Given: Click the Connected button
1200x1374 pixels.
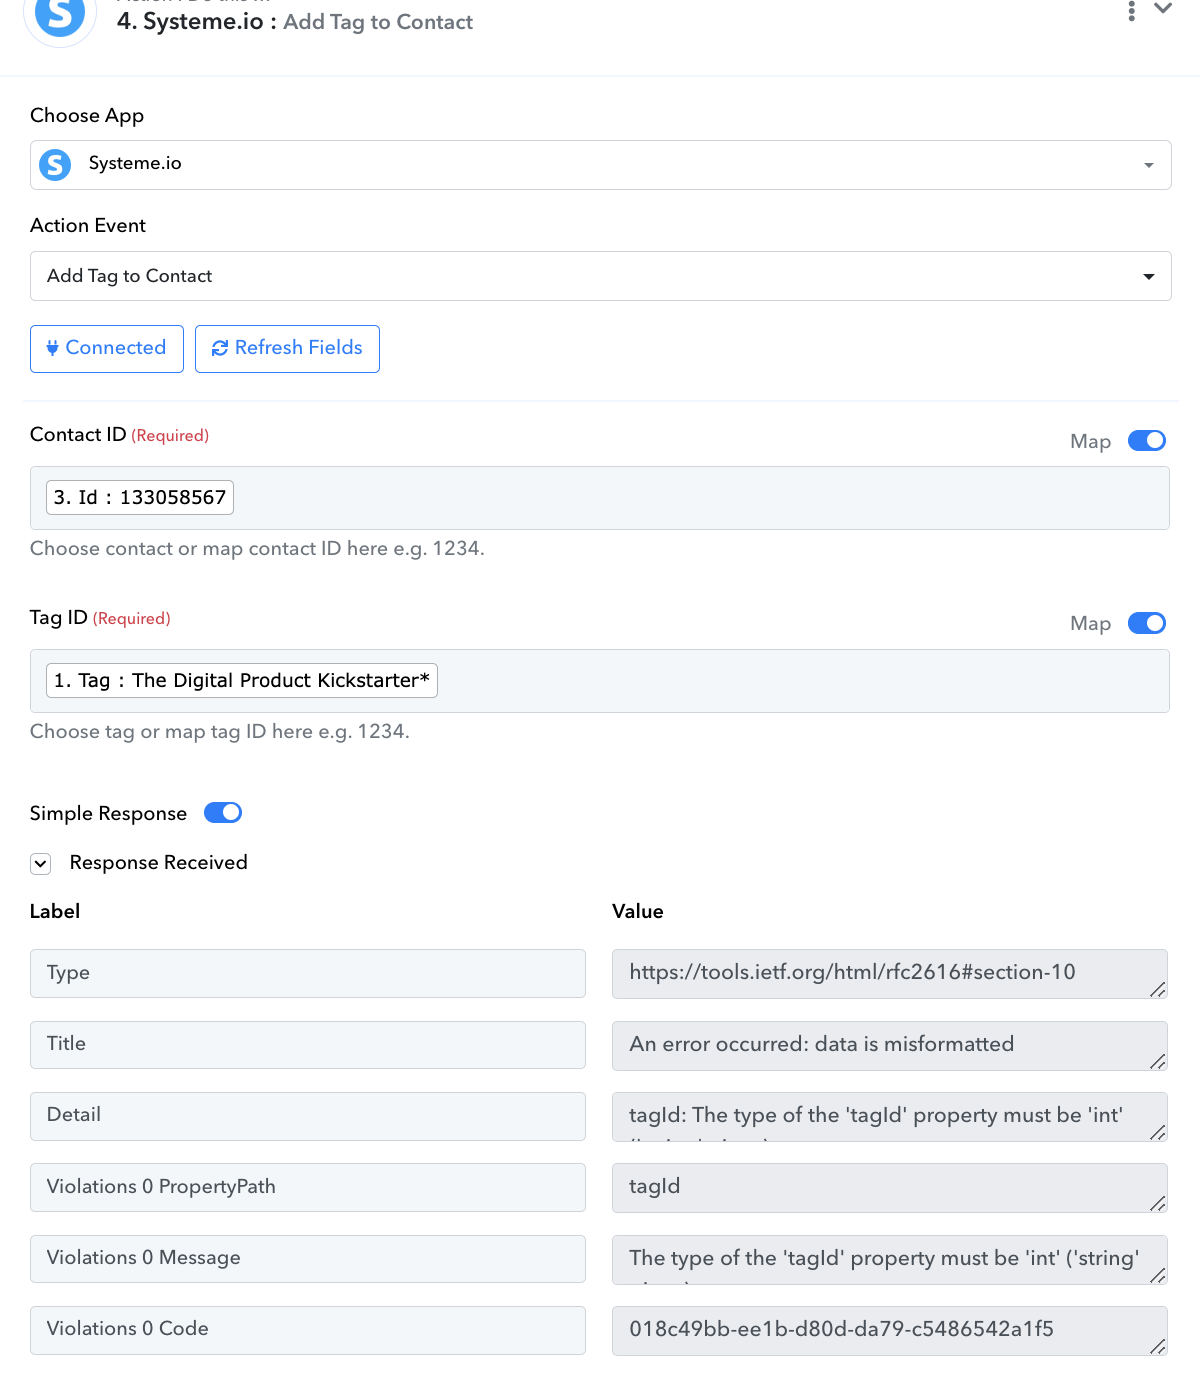Looking at the screenshot, I should click(107, 349).
